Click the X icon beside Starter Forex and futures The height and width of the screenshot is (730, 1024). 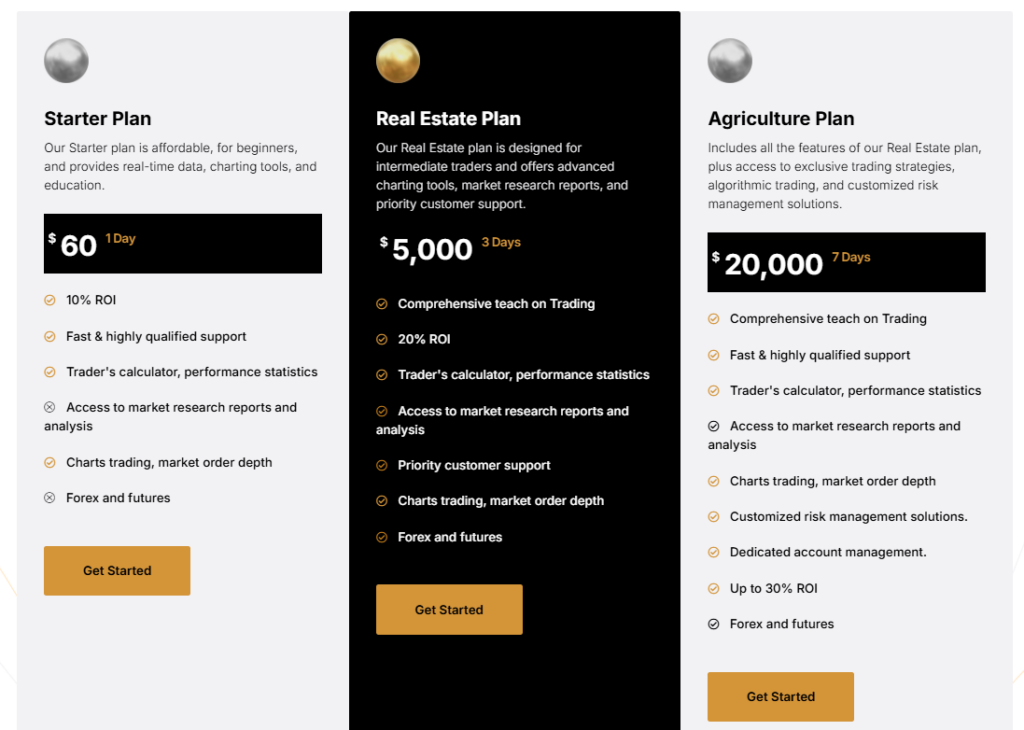click(x=50, y=498)
